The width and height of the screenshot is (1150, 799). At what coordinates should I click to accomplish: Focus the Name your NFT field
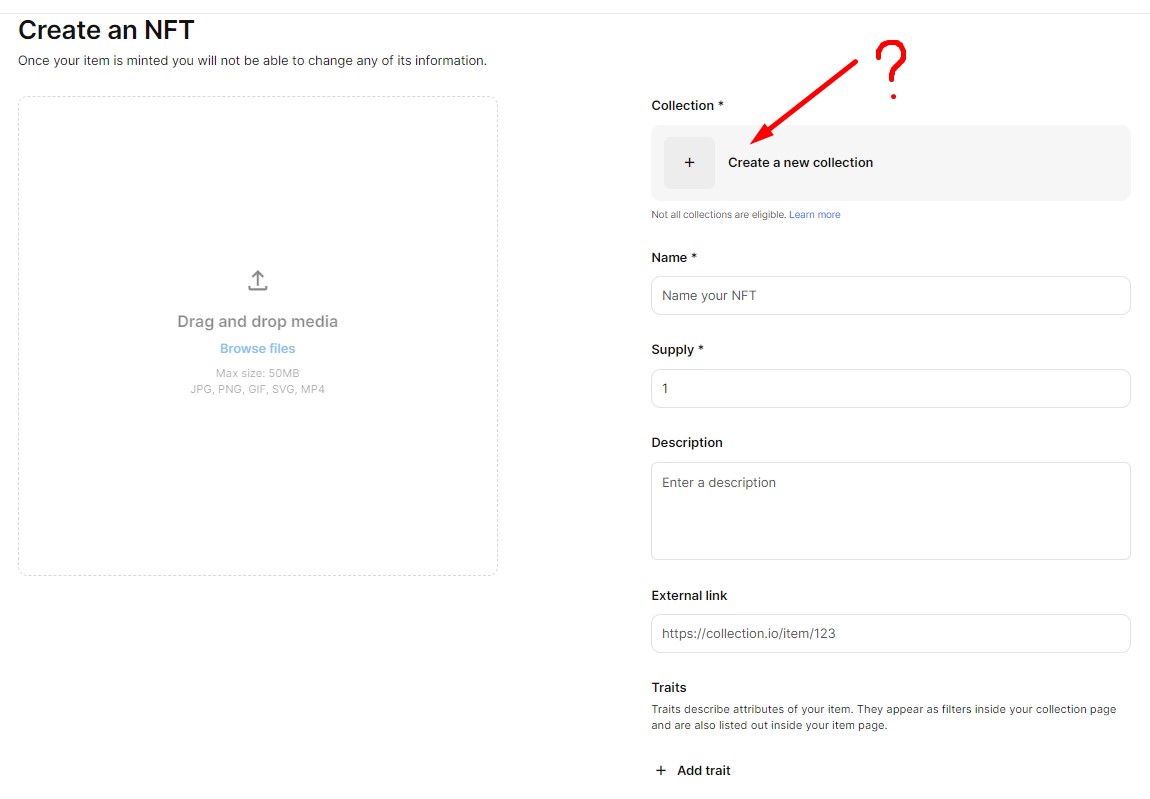tap(890, 296)
